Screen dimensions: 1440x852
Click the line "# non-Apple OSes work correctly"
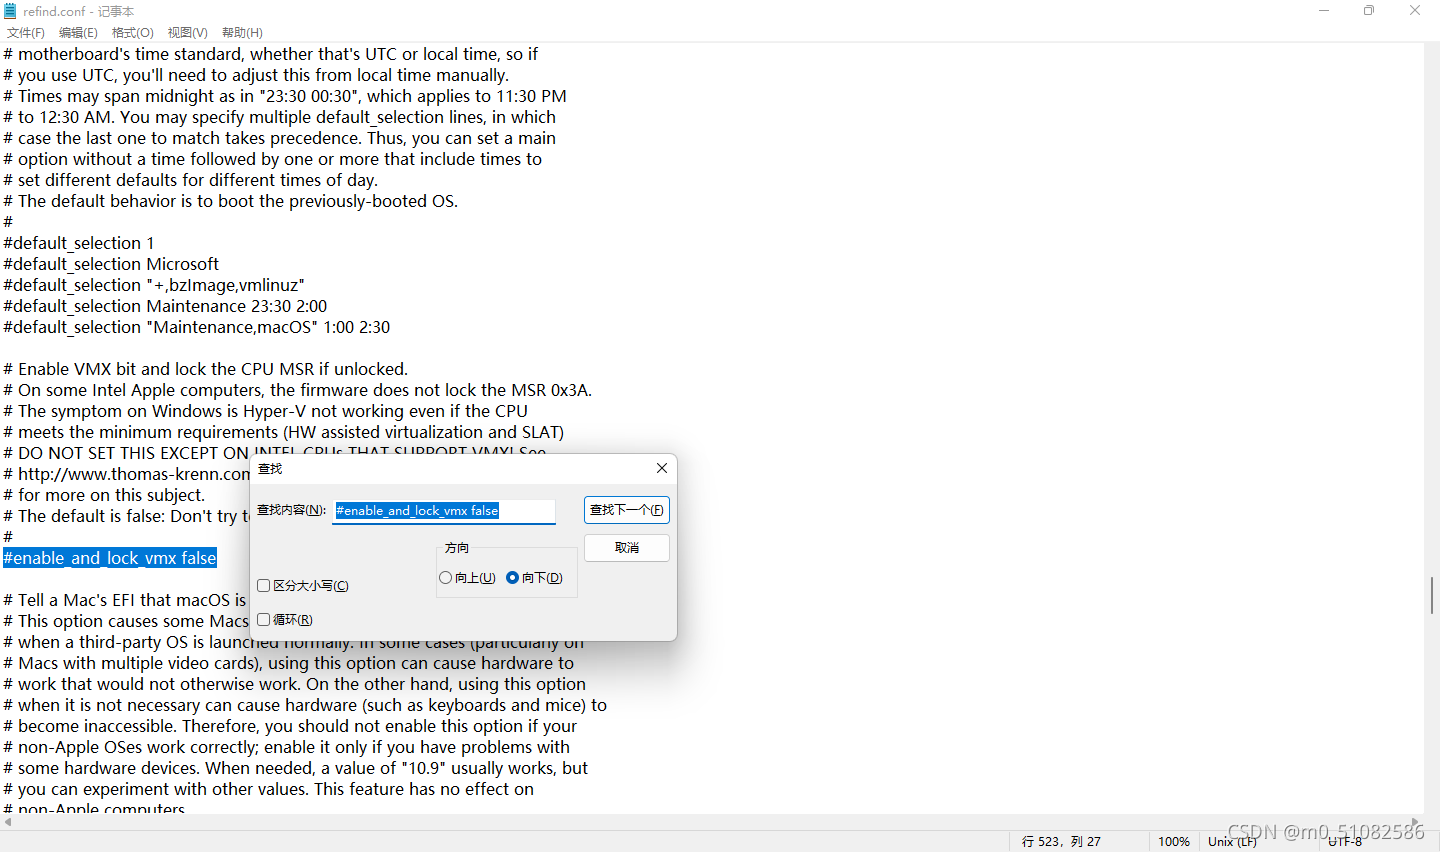287,747
